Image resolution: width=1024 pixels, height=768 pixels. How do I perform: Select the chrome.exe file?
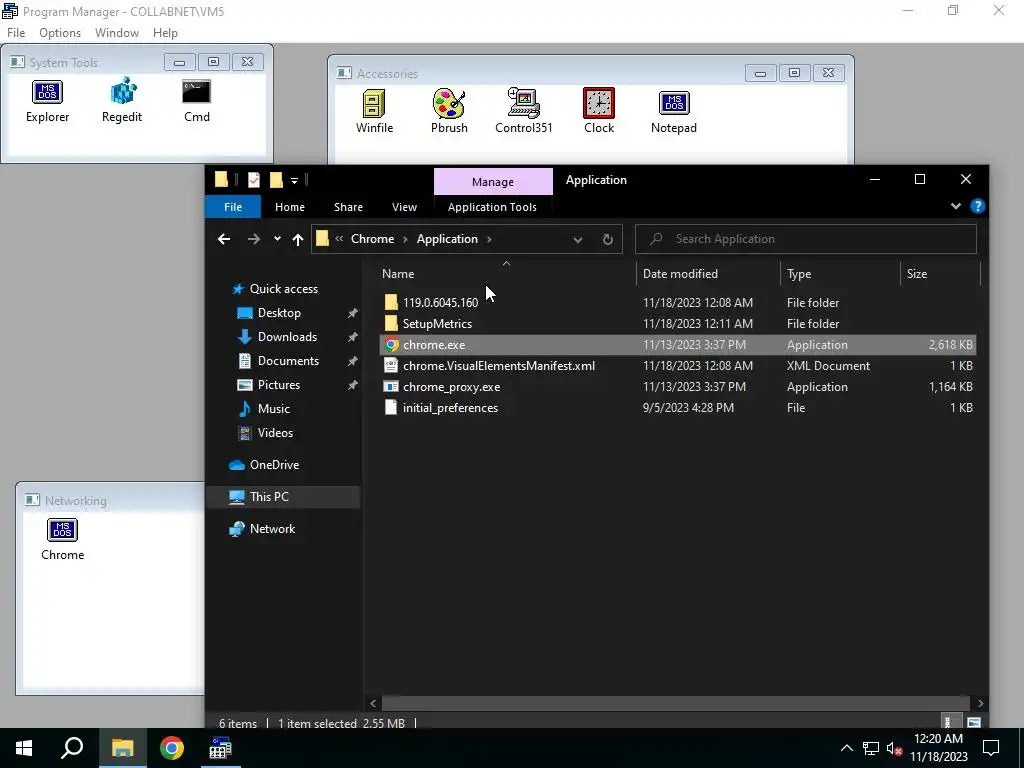click(677, 345)
